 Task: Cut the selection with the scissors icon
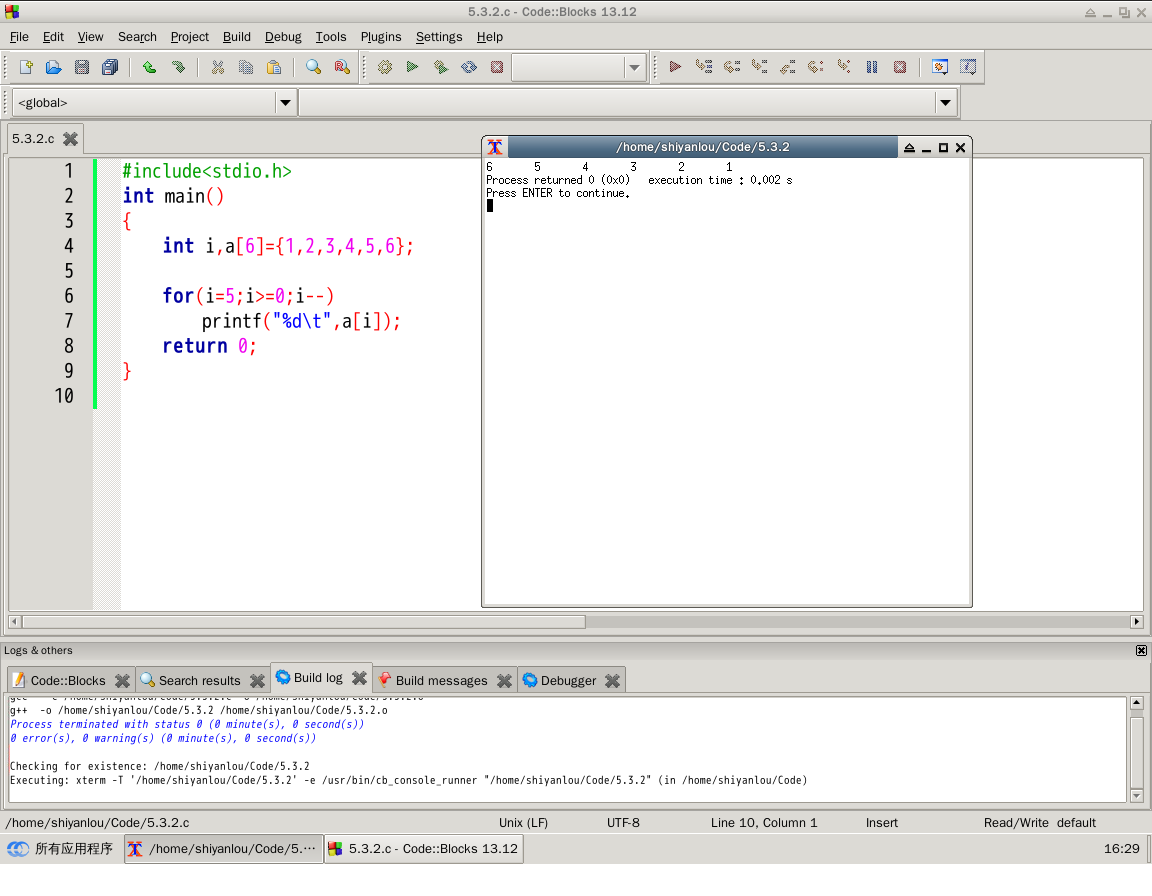[x=217, y=68]
